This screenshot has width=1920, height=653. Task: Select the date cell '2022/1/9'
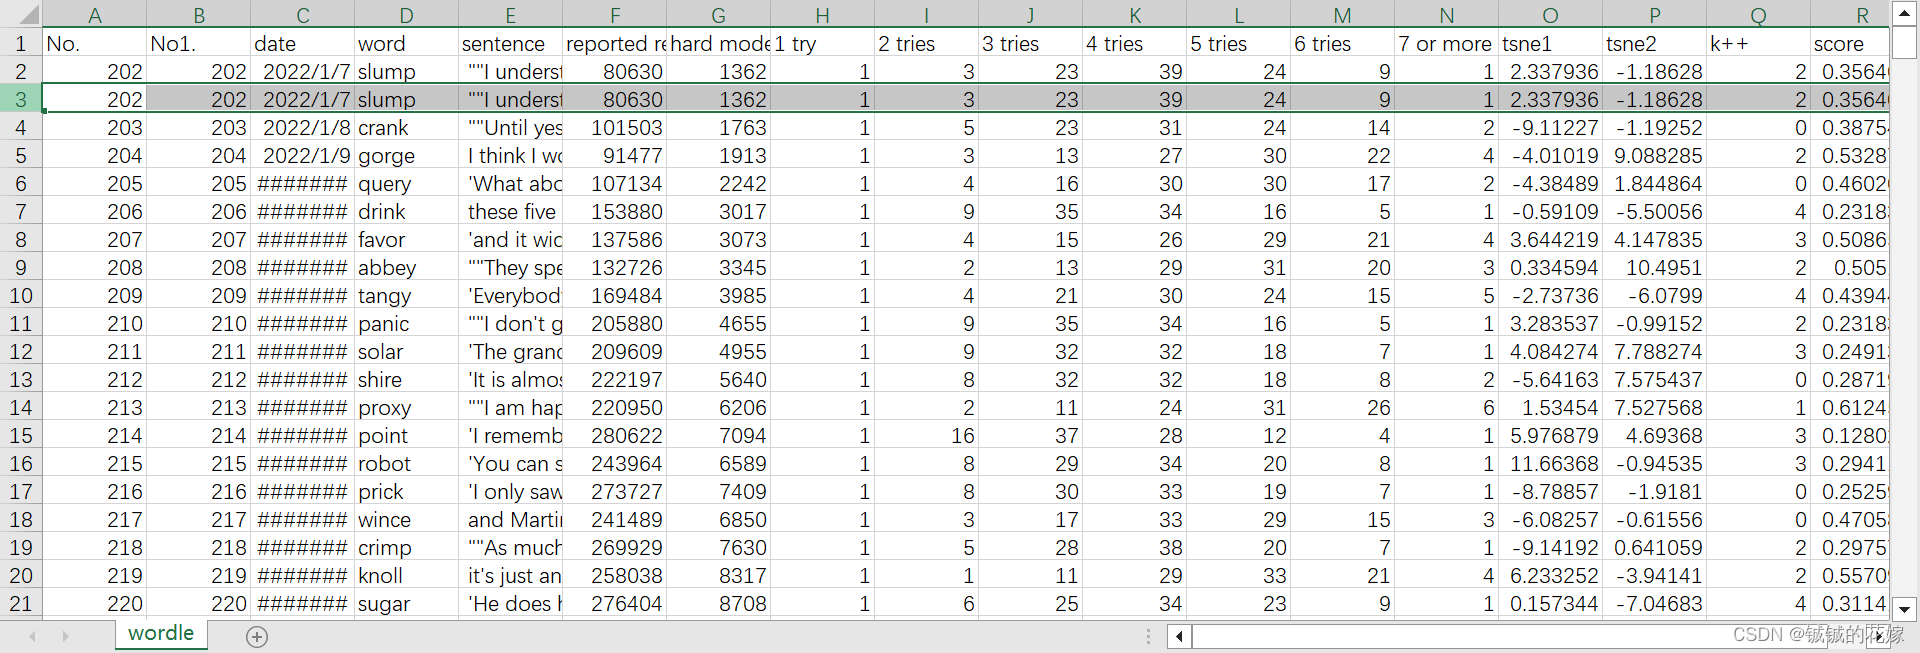(303, 155)
